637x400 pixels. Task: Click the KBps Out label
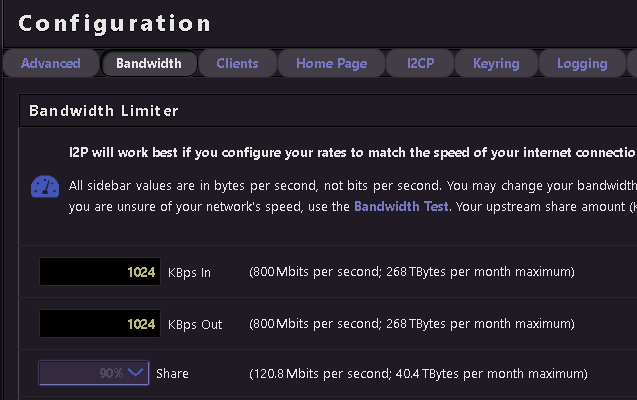click(x=197, y=324)
